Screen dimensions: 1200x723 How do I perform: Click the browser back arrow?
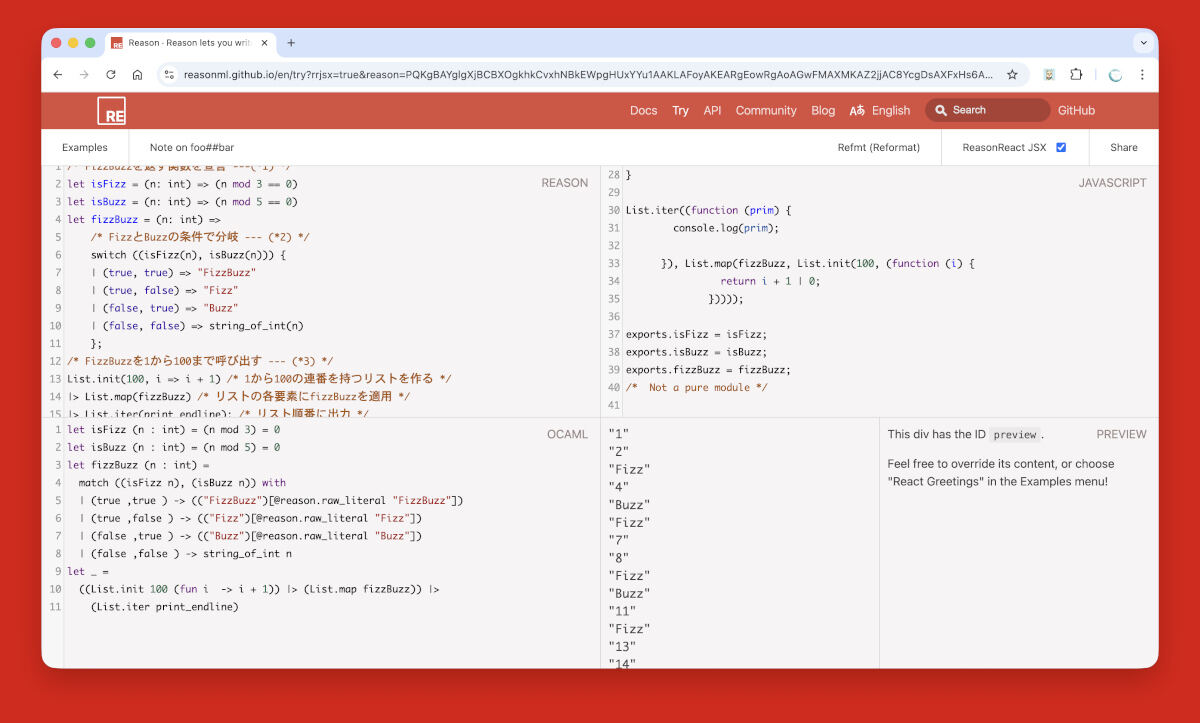58,75
